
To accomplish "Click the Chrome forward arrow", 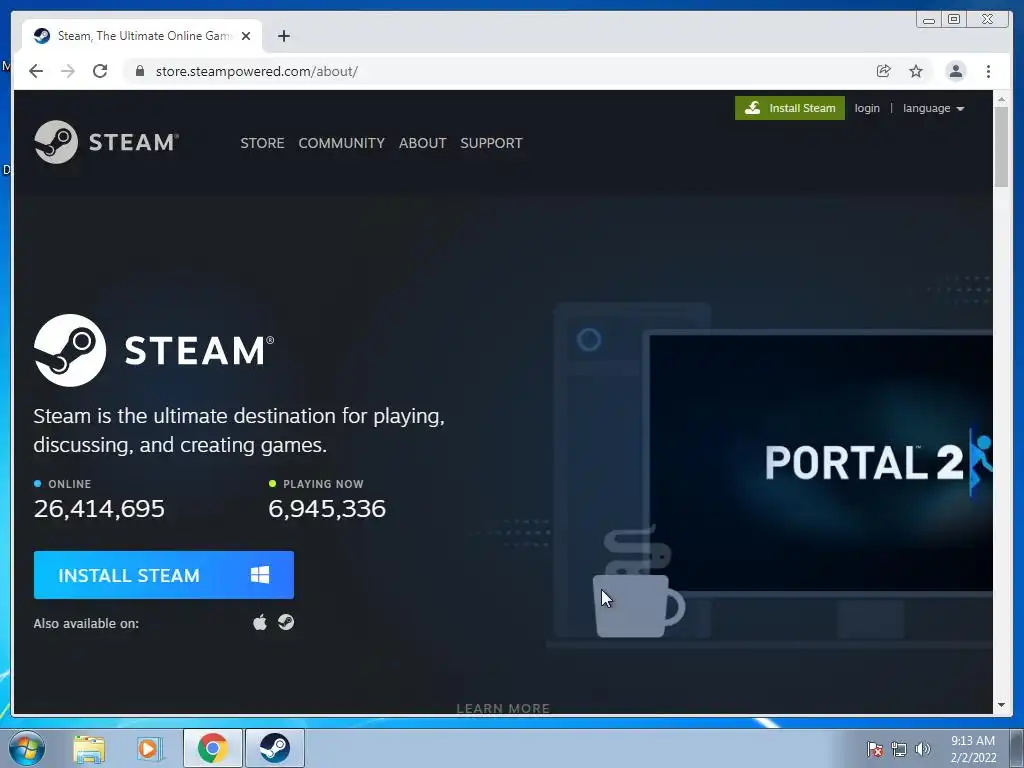I will [68, 71].
